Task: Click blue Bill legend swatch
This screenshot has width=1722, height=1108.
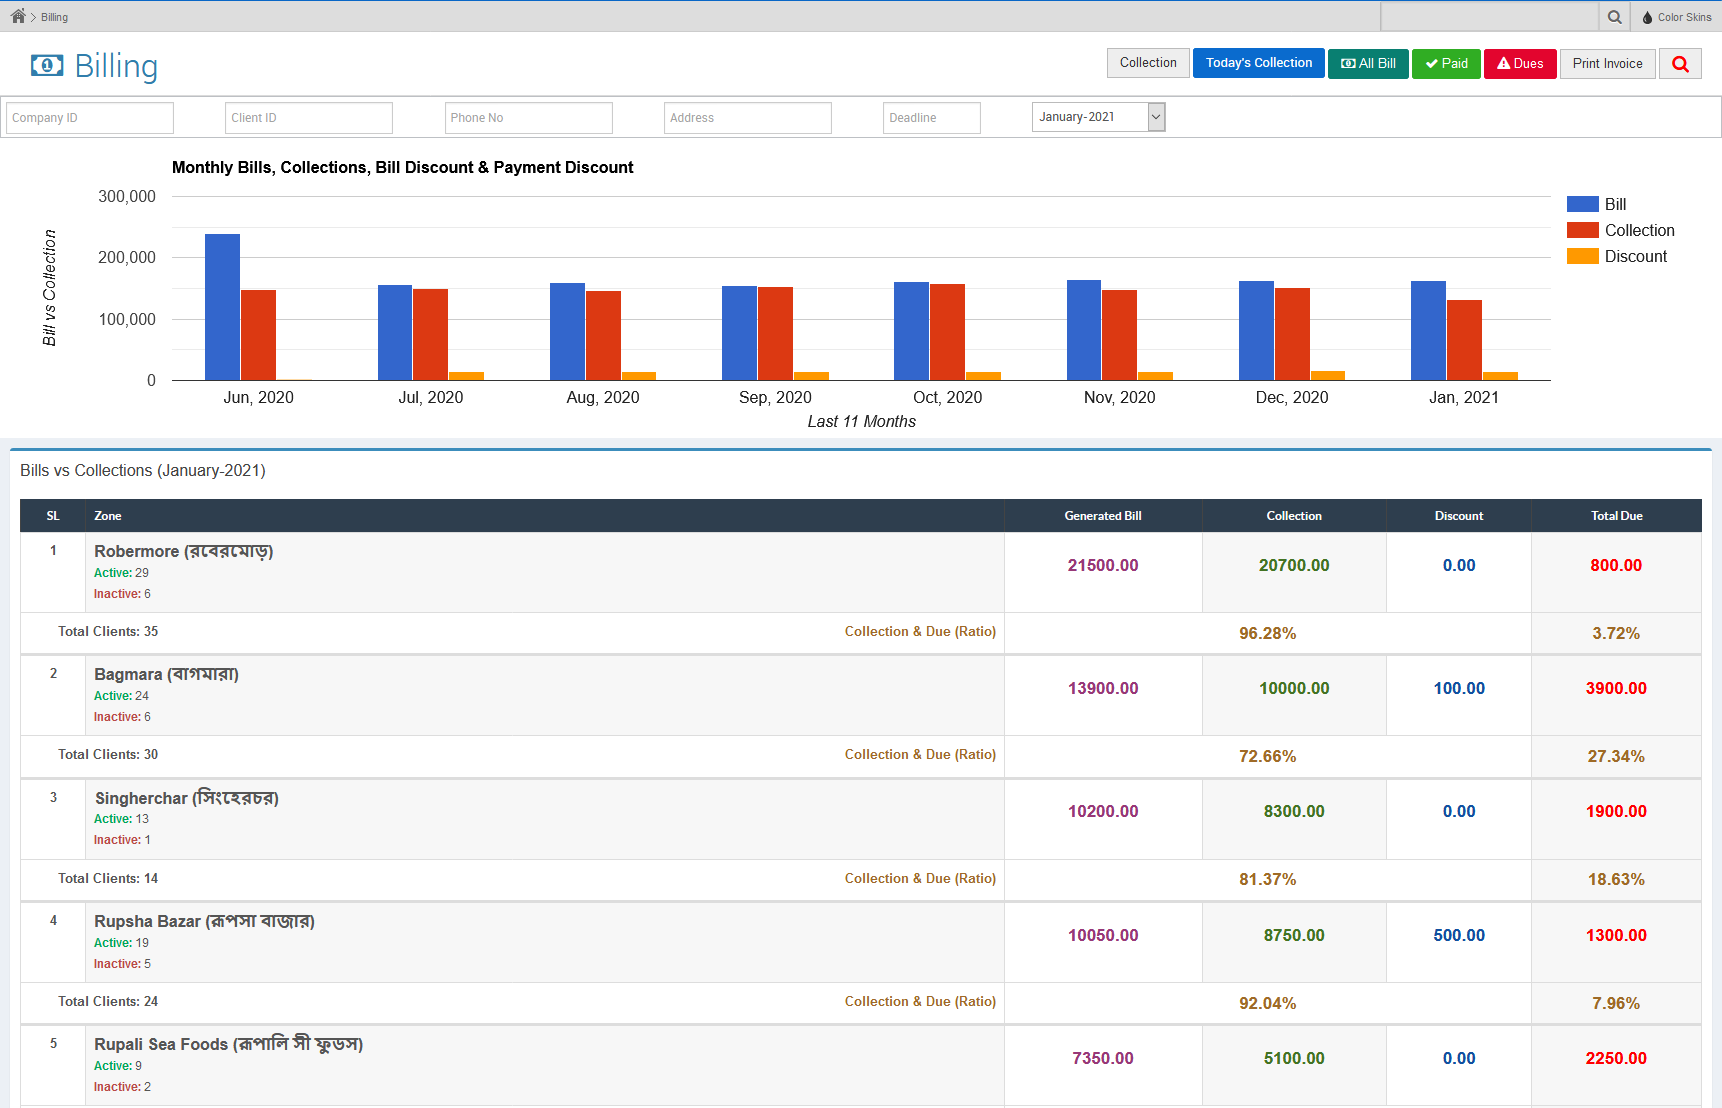Action: pos(1582,204)
